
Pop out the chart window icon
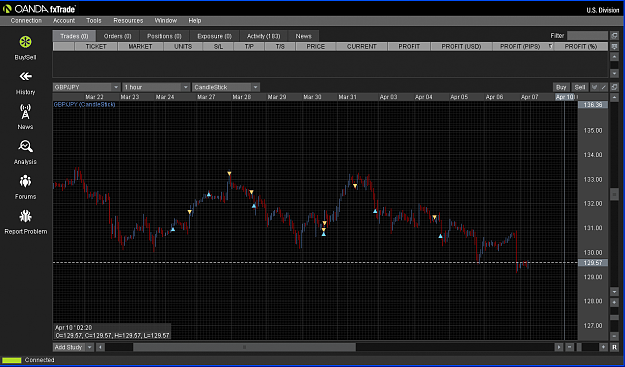(x=614, y=87)
